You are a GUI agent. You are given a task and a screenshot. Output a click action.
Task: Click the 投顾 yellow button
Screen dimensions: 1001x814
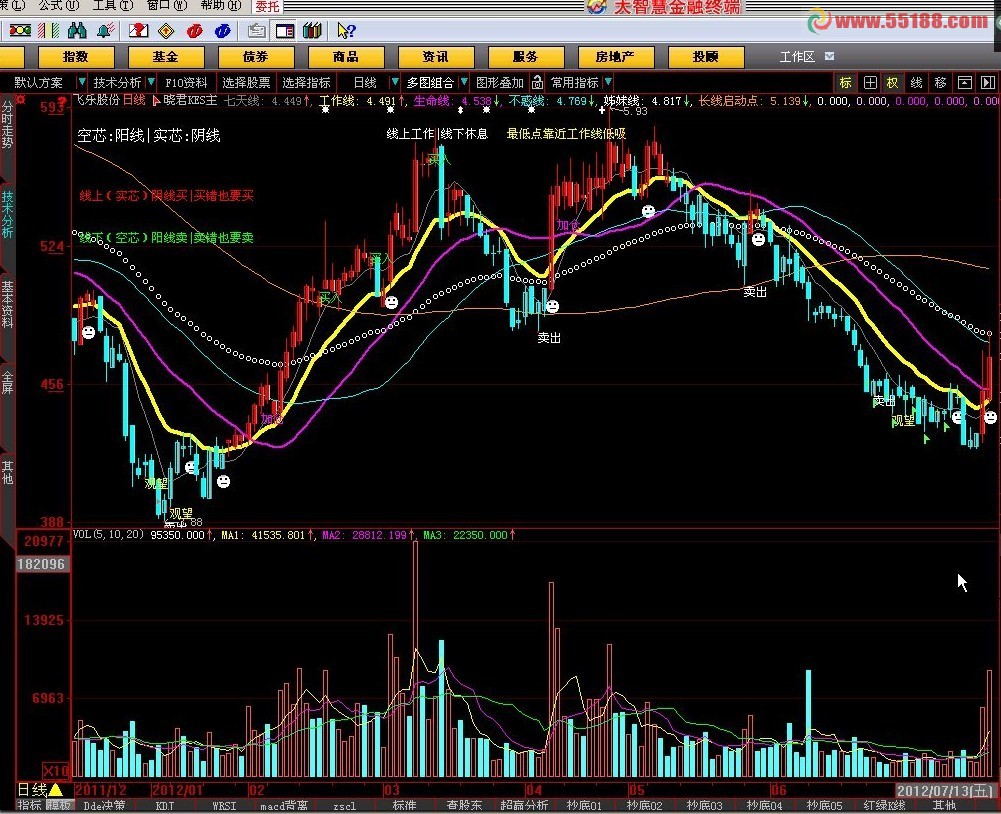tap(706, 57)
